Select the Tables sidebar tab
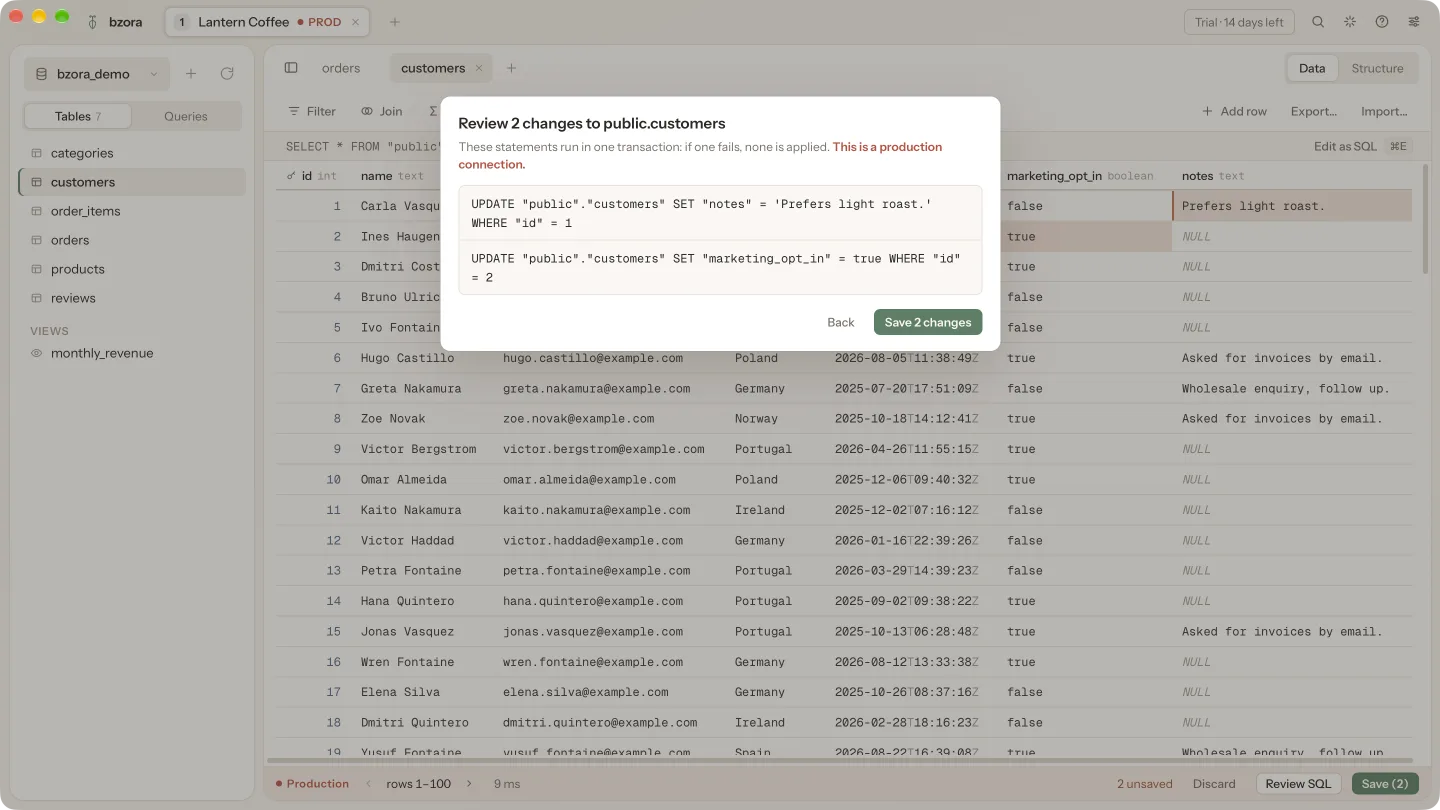This screenshot has height=810, width=1440. (78, 116)
